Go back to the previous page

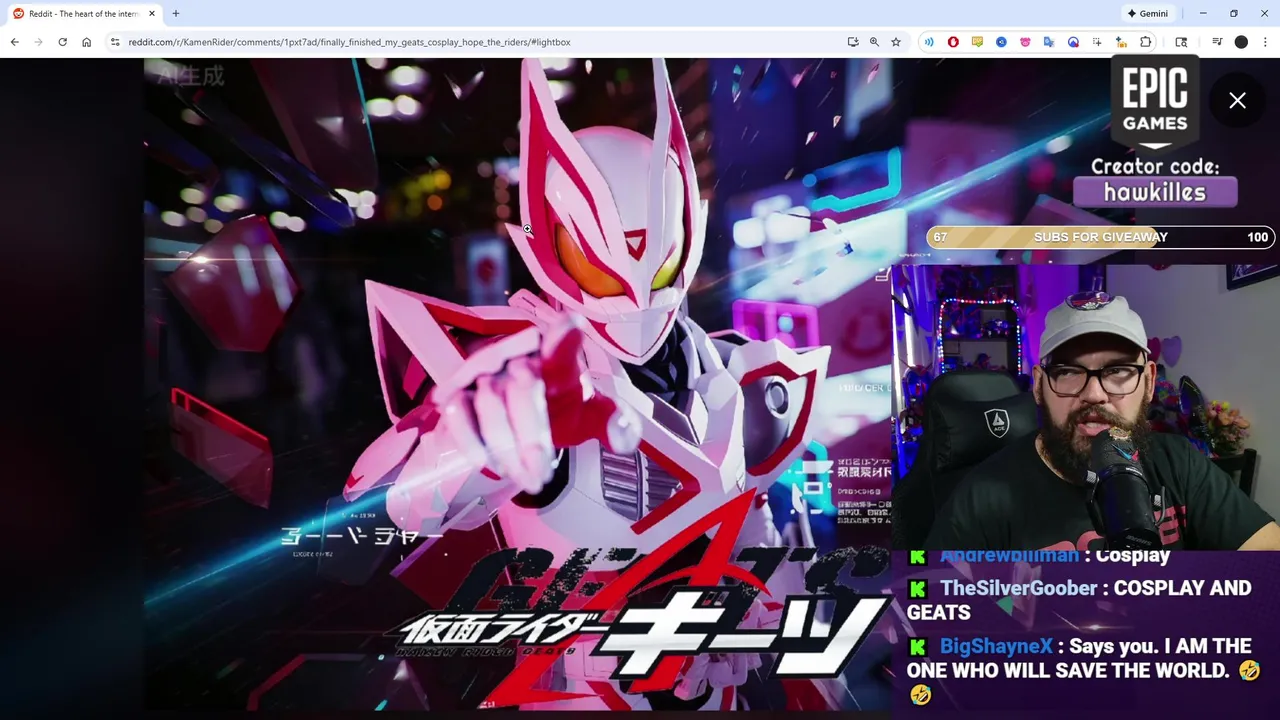[14, 42]
